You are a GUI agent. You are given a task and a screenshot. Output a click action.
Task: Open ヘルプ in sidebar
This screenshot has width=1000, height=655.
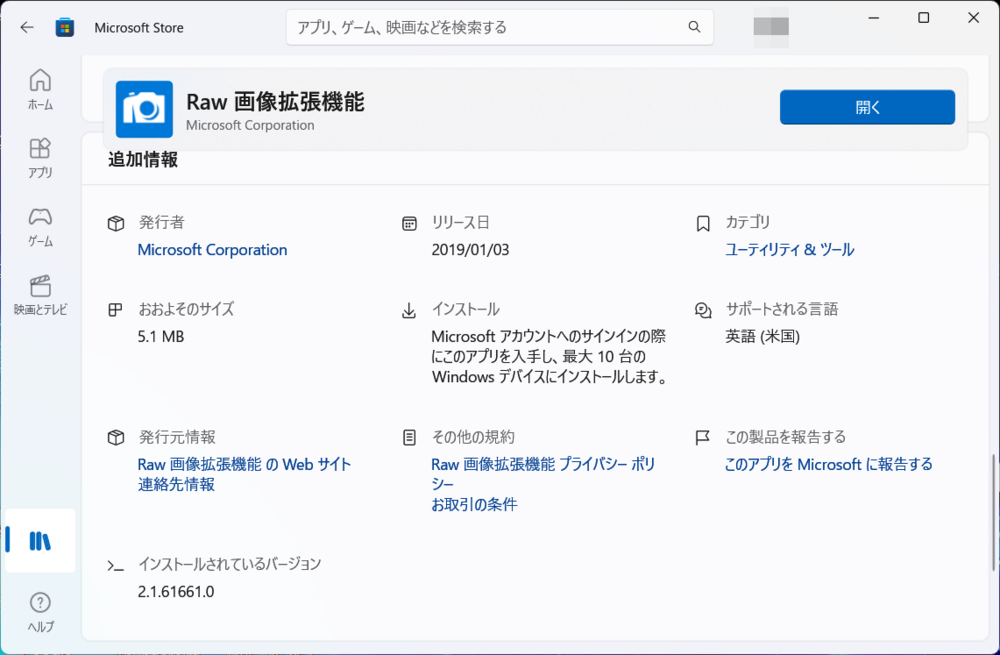[x=40, y=612]
